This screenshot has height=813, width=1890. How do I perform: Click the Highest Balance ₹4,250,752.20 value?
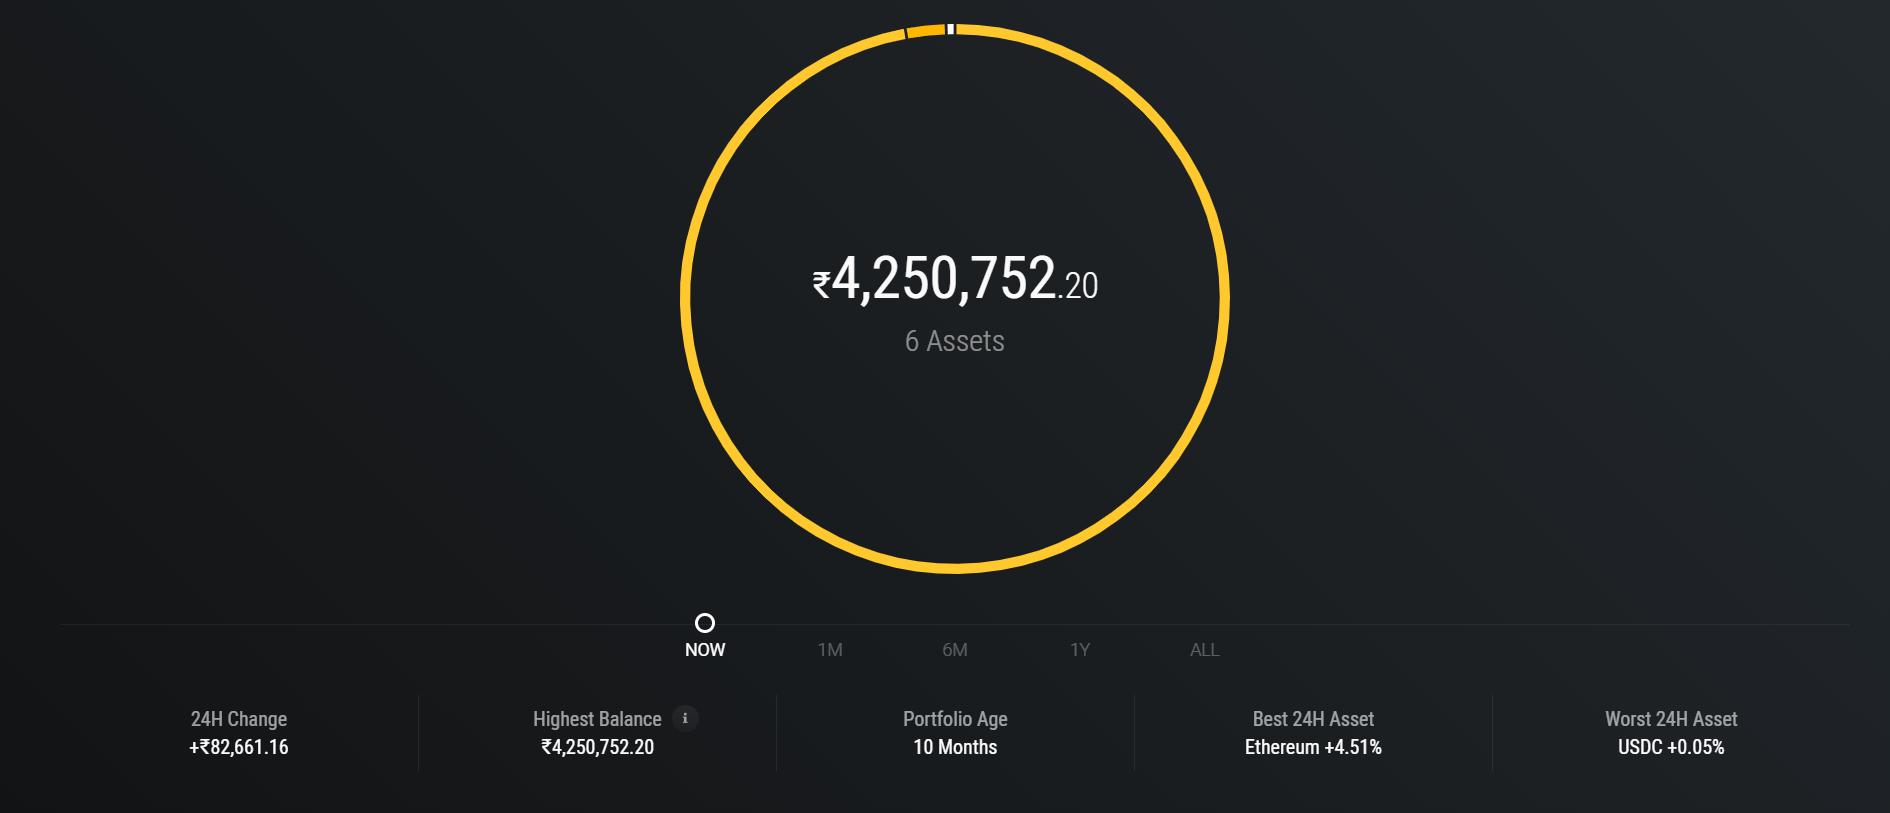[x=597, y=747]
